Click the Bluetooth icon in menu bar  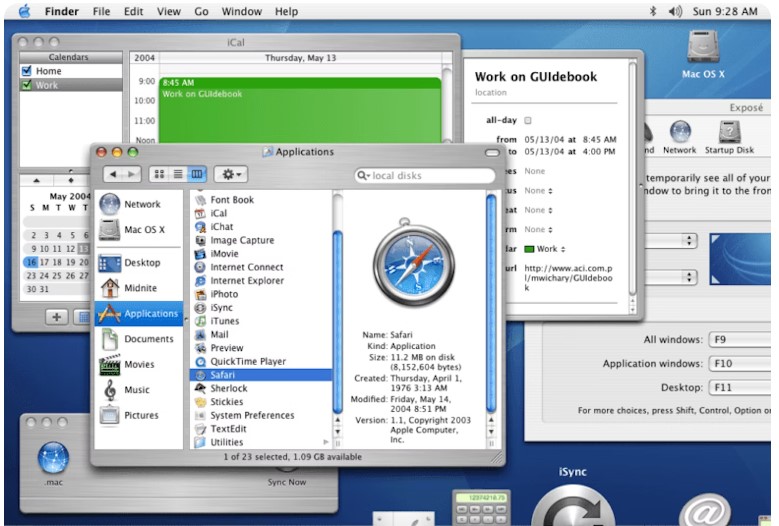tap(653, 11)
